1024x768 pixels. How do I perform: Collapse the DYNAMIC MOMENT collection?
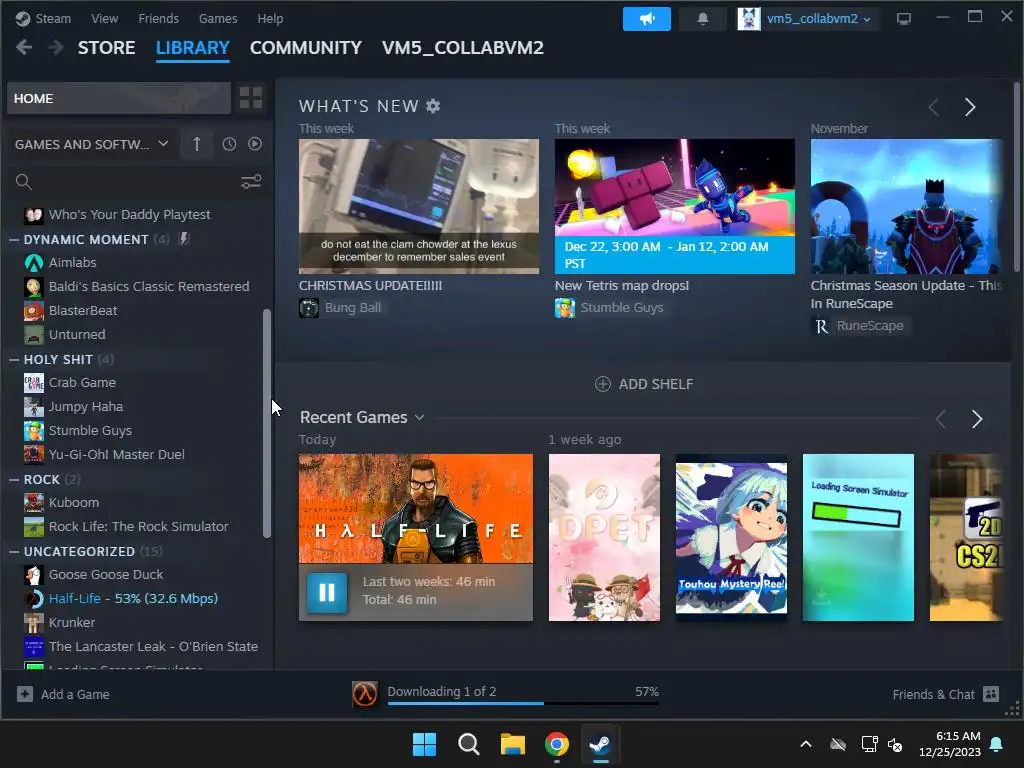point(14,240)
